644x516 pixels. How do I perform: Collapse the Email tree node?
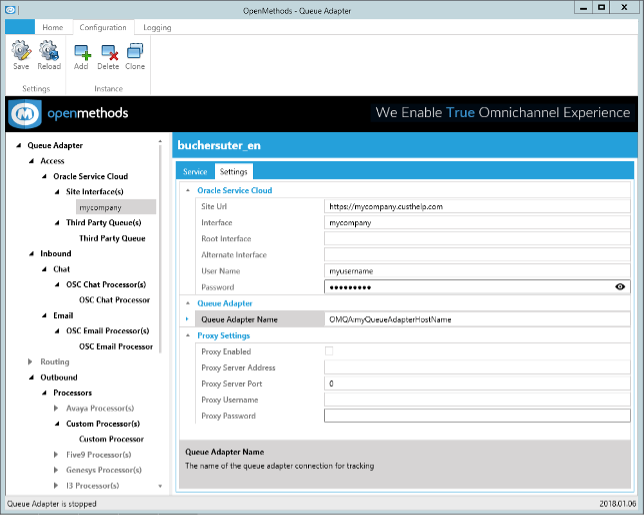[x=44, y=316]
